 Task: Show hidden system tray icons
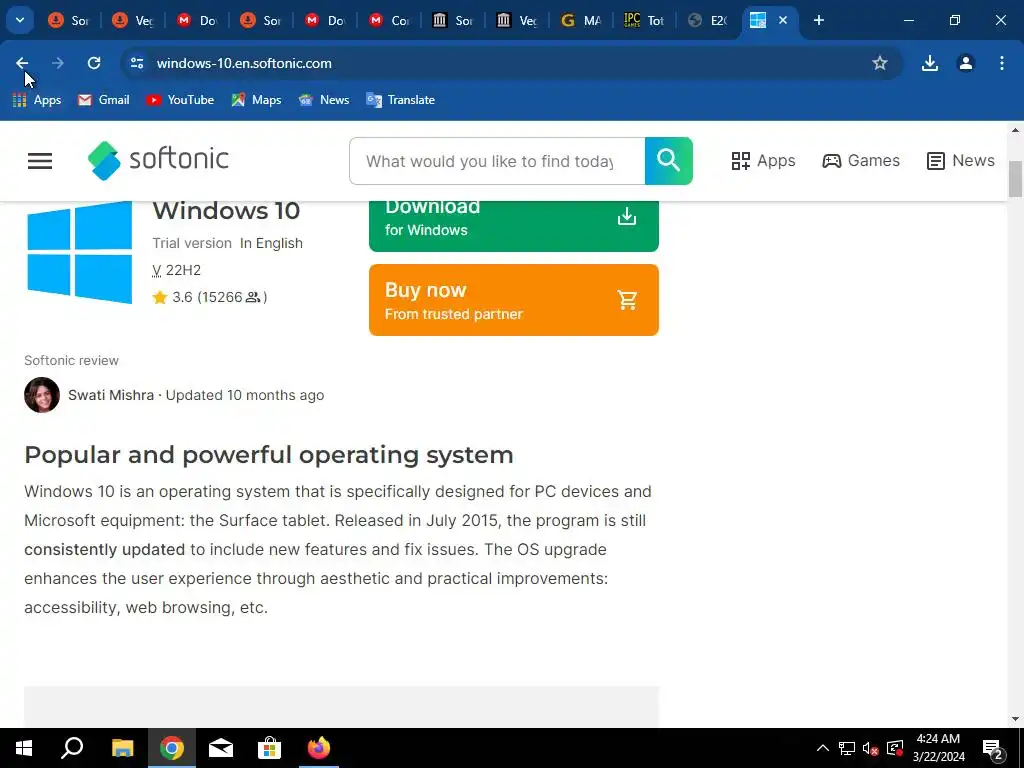[x=823, y=748]
